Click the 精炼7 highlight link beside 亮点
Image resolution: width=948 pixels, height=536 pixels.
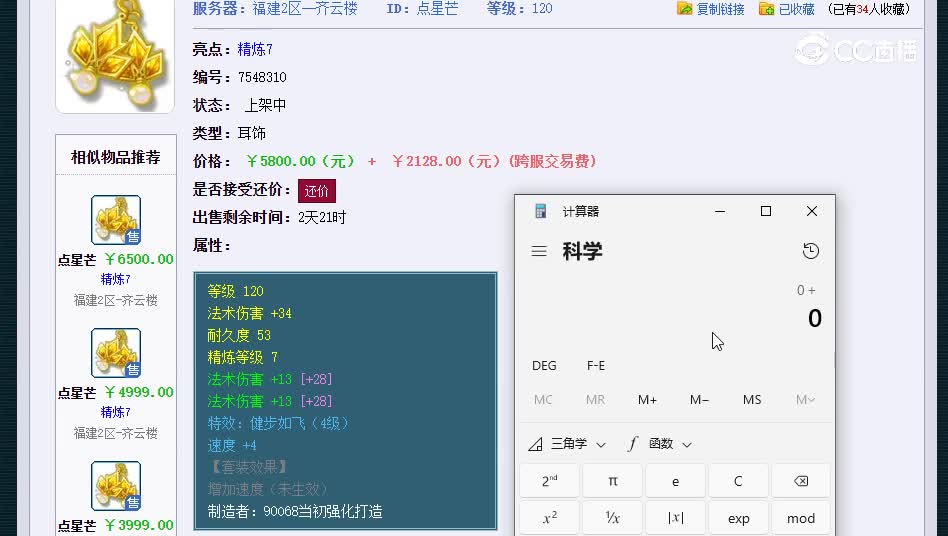tap(255, 50)
